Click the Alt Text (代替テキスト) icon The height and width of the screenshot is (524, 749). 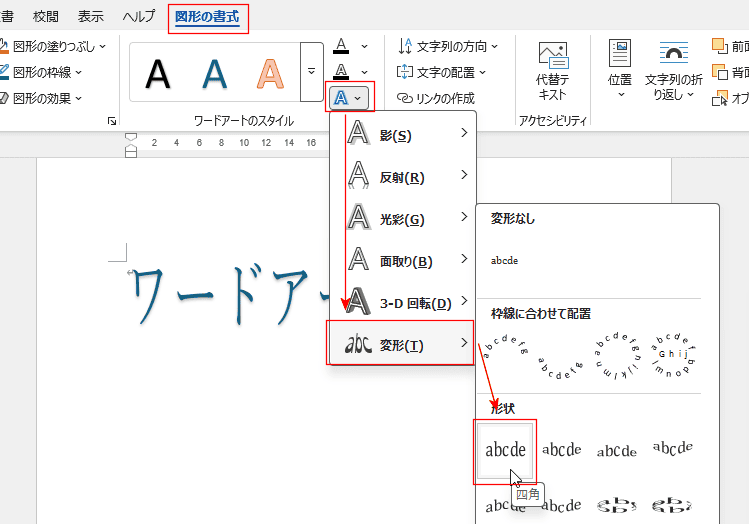[552, 56]
